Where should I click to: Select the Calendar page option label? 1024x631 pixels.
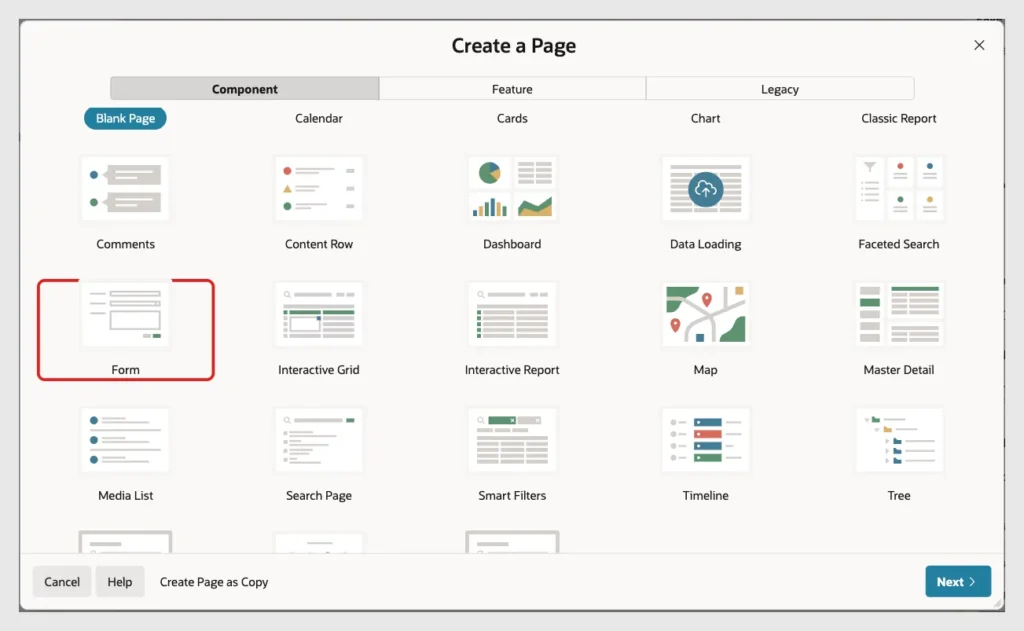[319, 118]
